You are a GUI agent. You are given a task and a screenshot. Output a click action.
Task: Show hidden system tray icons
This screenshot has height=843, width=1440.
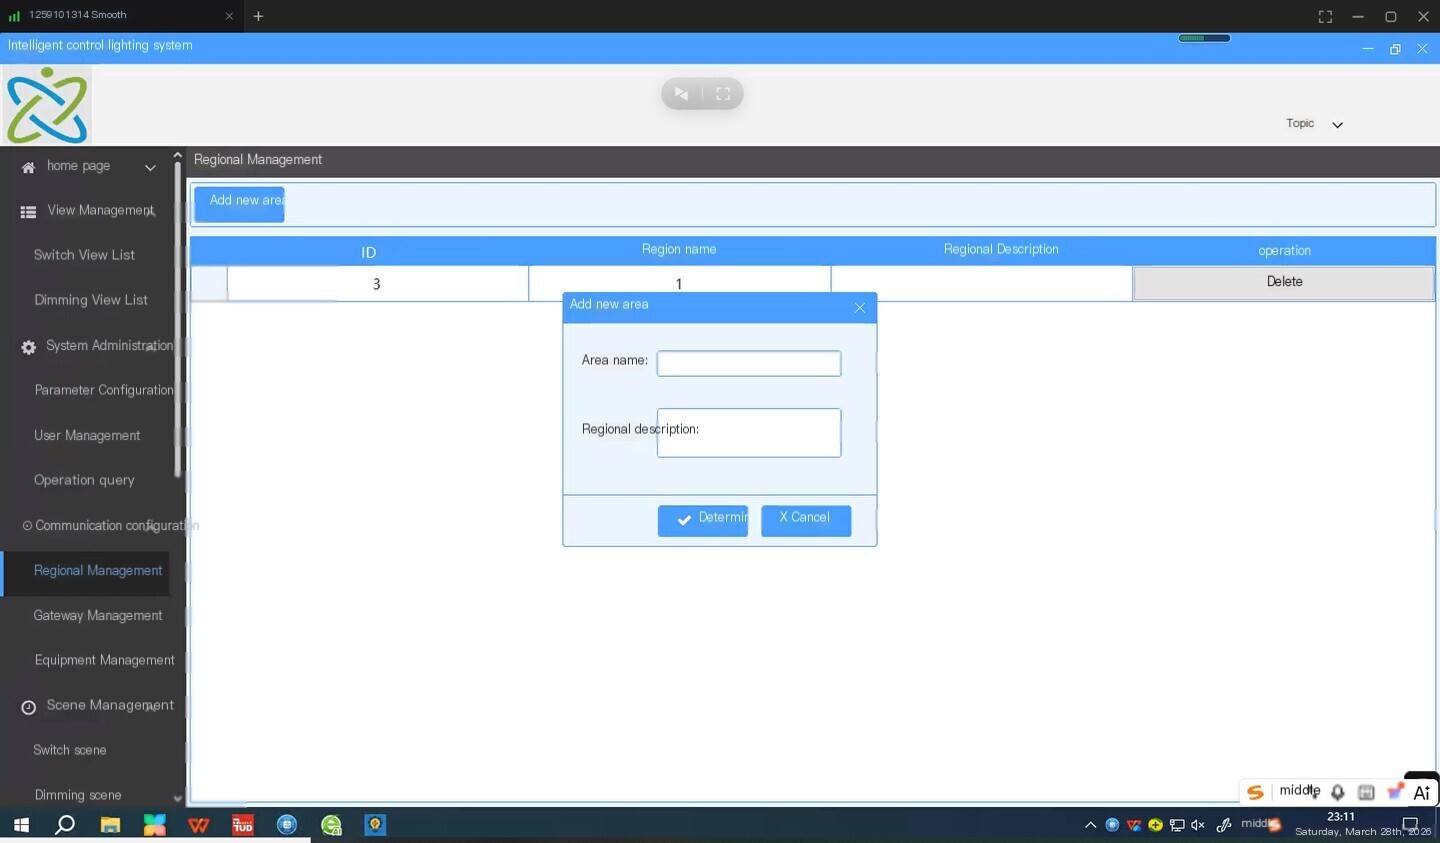click(x=1090, y=825)
